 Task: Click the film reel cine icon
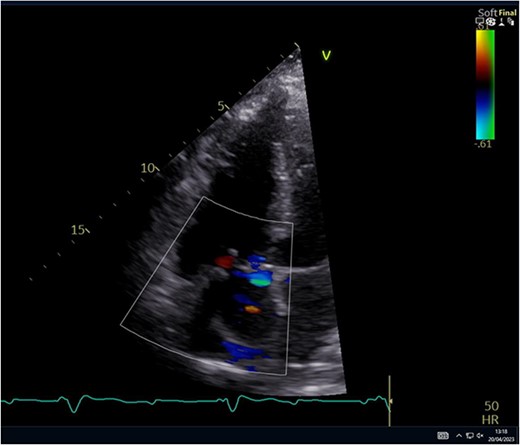490,22
